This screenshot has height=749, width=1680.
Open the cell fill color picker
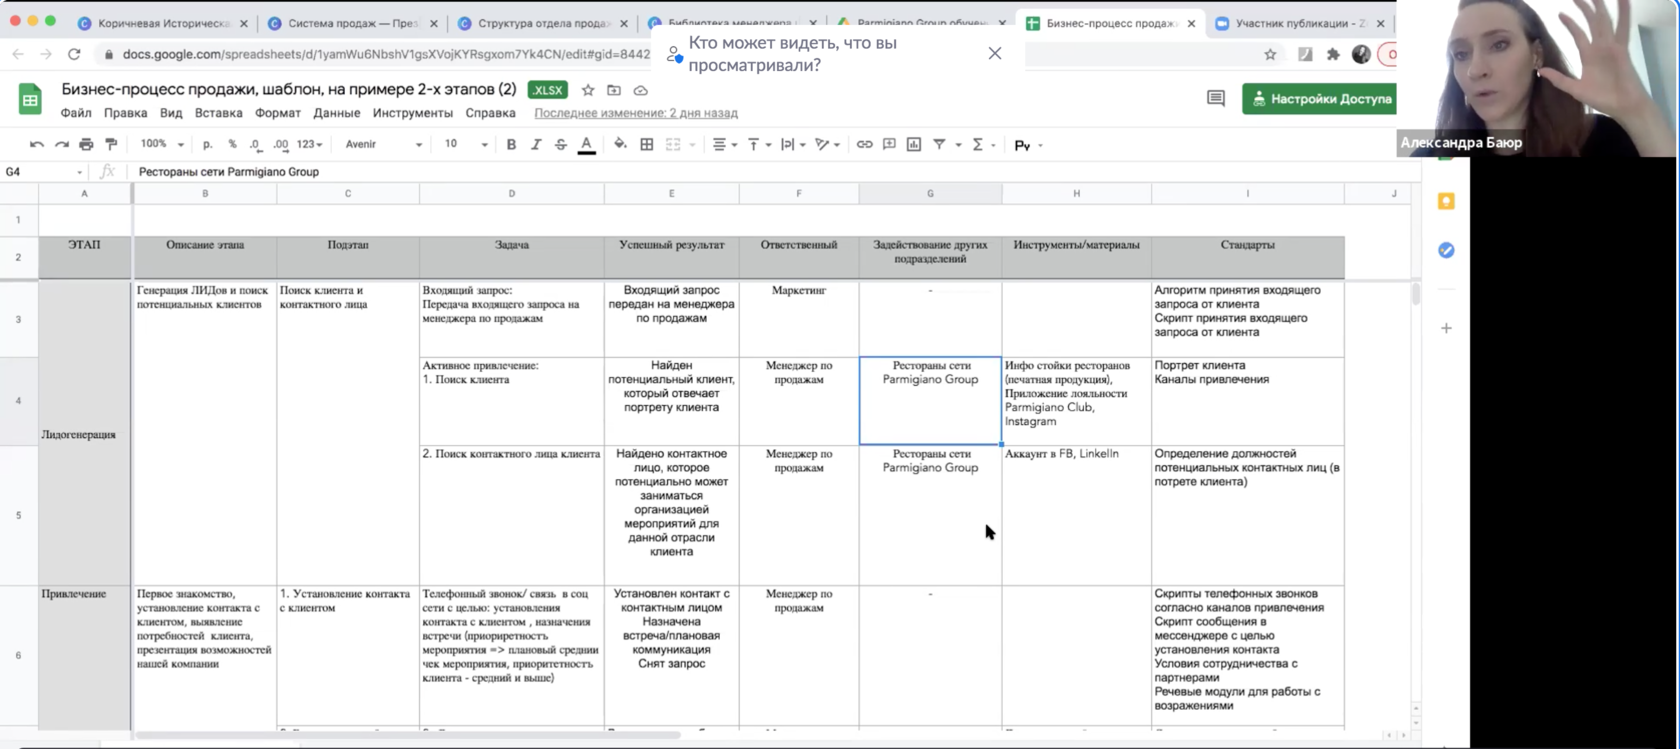pyautogui.click(x=620, y=145)
